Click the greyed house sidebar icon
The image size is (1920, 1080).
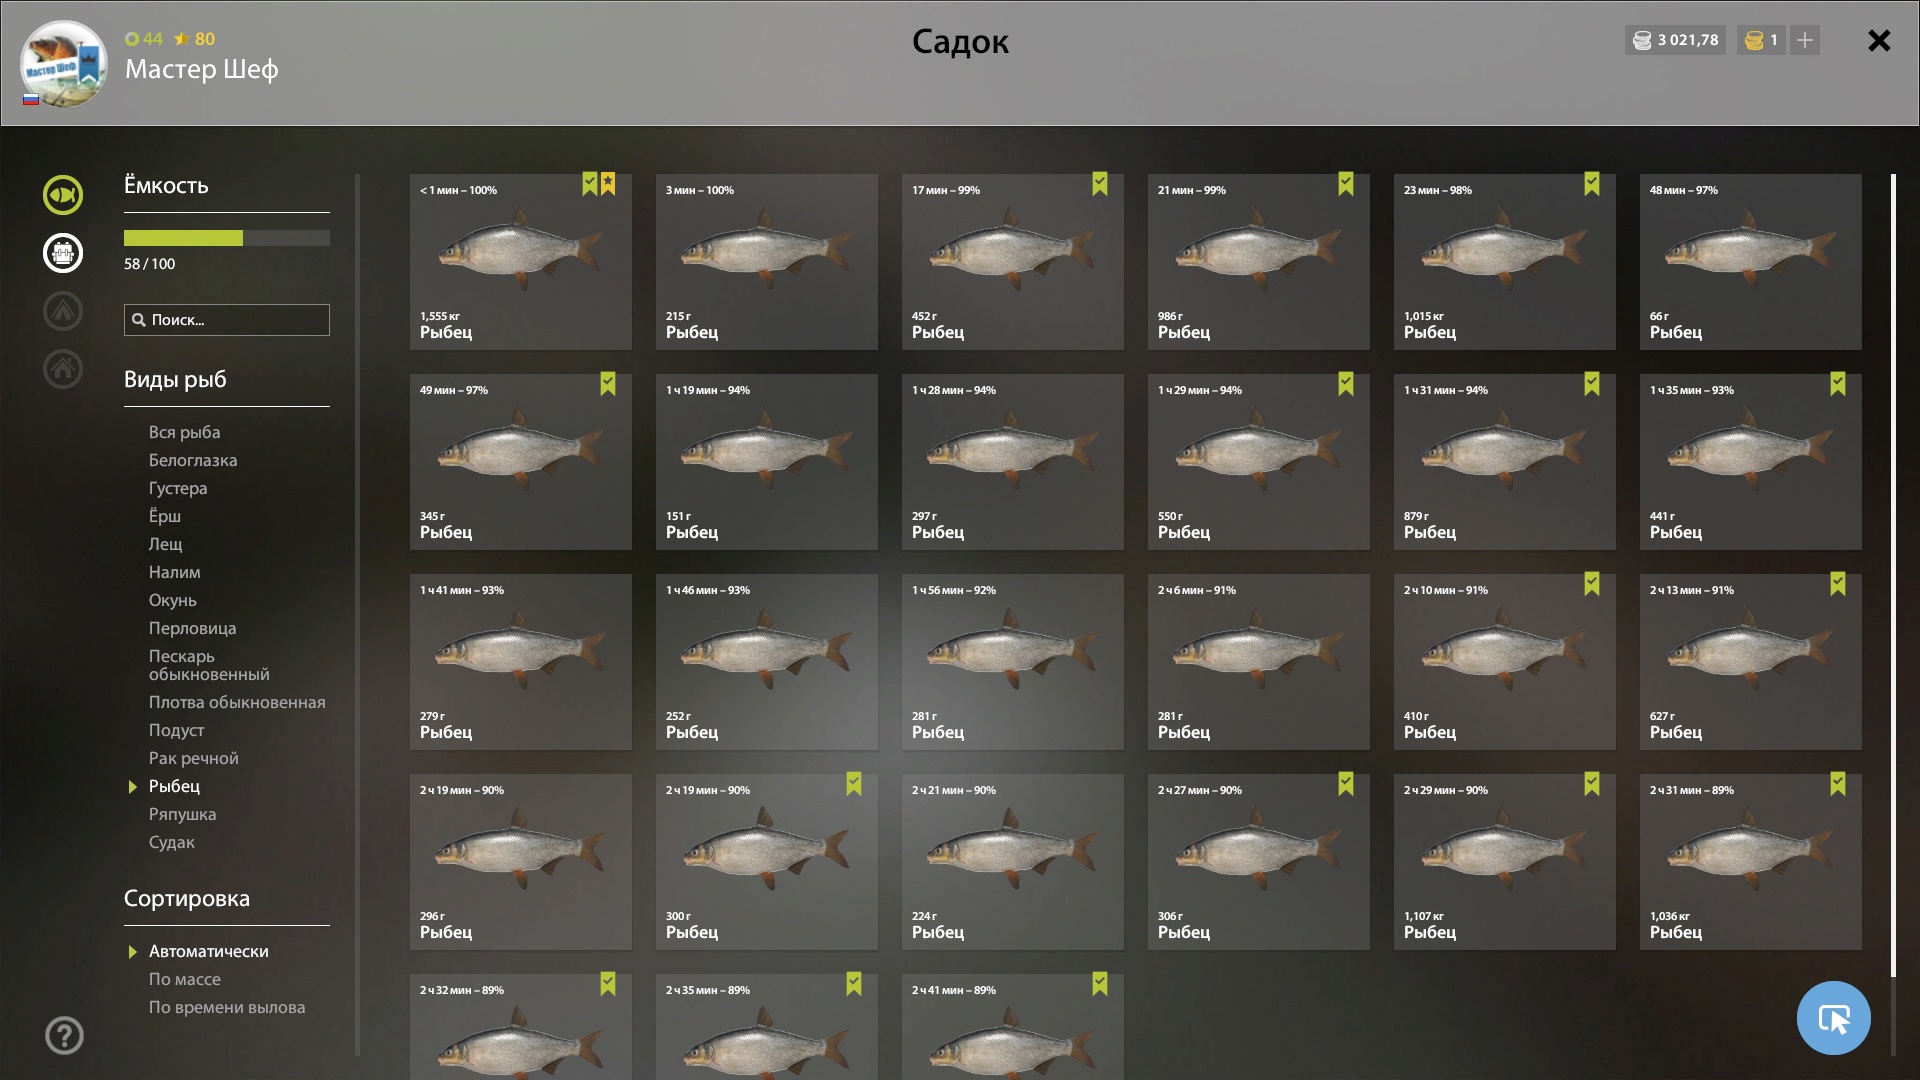[x=62, y=369]
